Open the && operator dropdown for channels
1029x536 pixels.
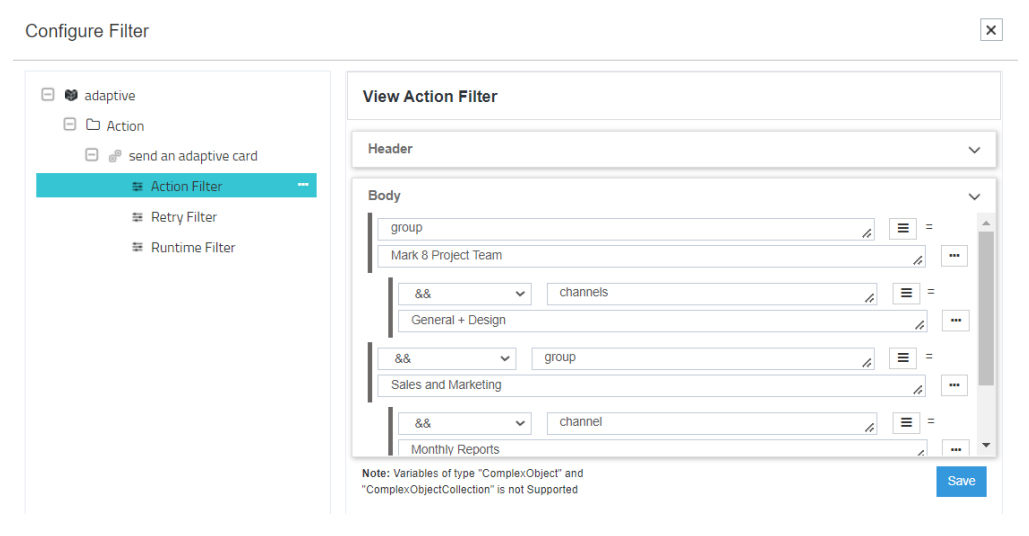point(465,294)
